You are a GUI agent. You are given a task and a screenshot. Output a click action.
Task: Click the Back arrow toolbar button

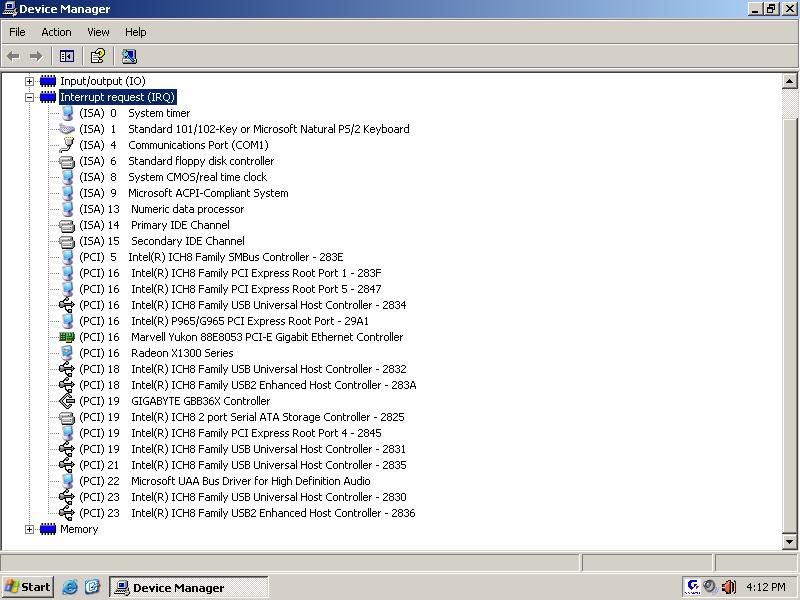[x=13, y=56]
